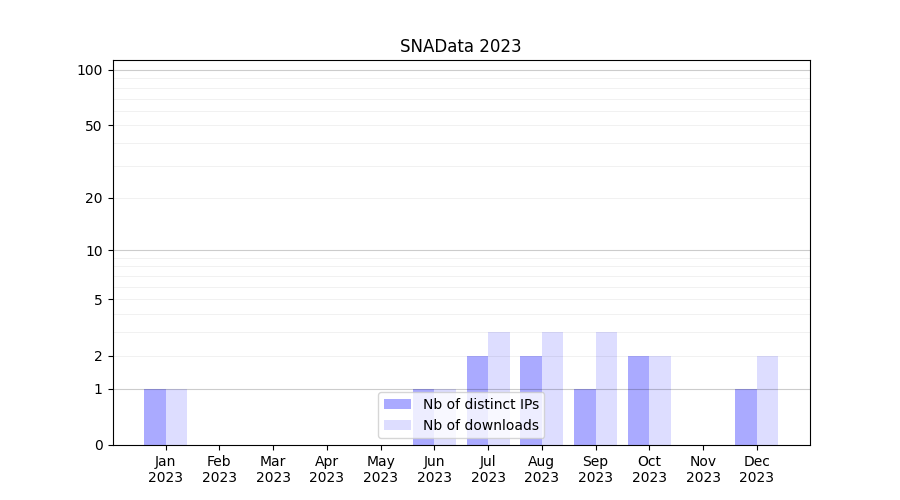Click the 'Nov 2023' x-axis label
The height and width of the screenshot is (500, 900).
point(703,469)
